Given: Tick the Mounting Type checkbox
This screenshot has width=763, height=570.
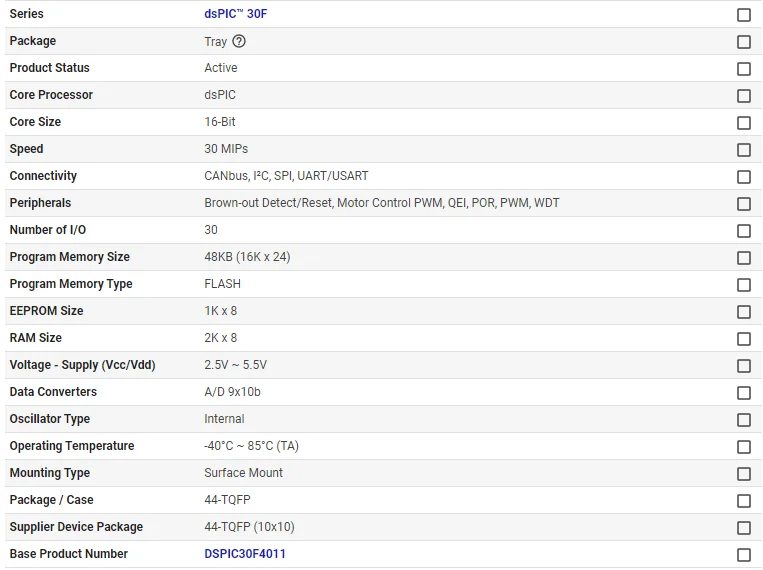Looking at the screenshot, I should click(x=744, y=474).
